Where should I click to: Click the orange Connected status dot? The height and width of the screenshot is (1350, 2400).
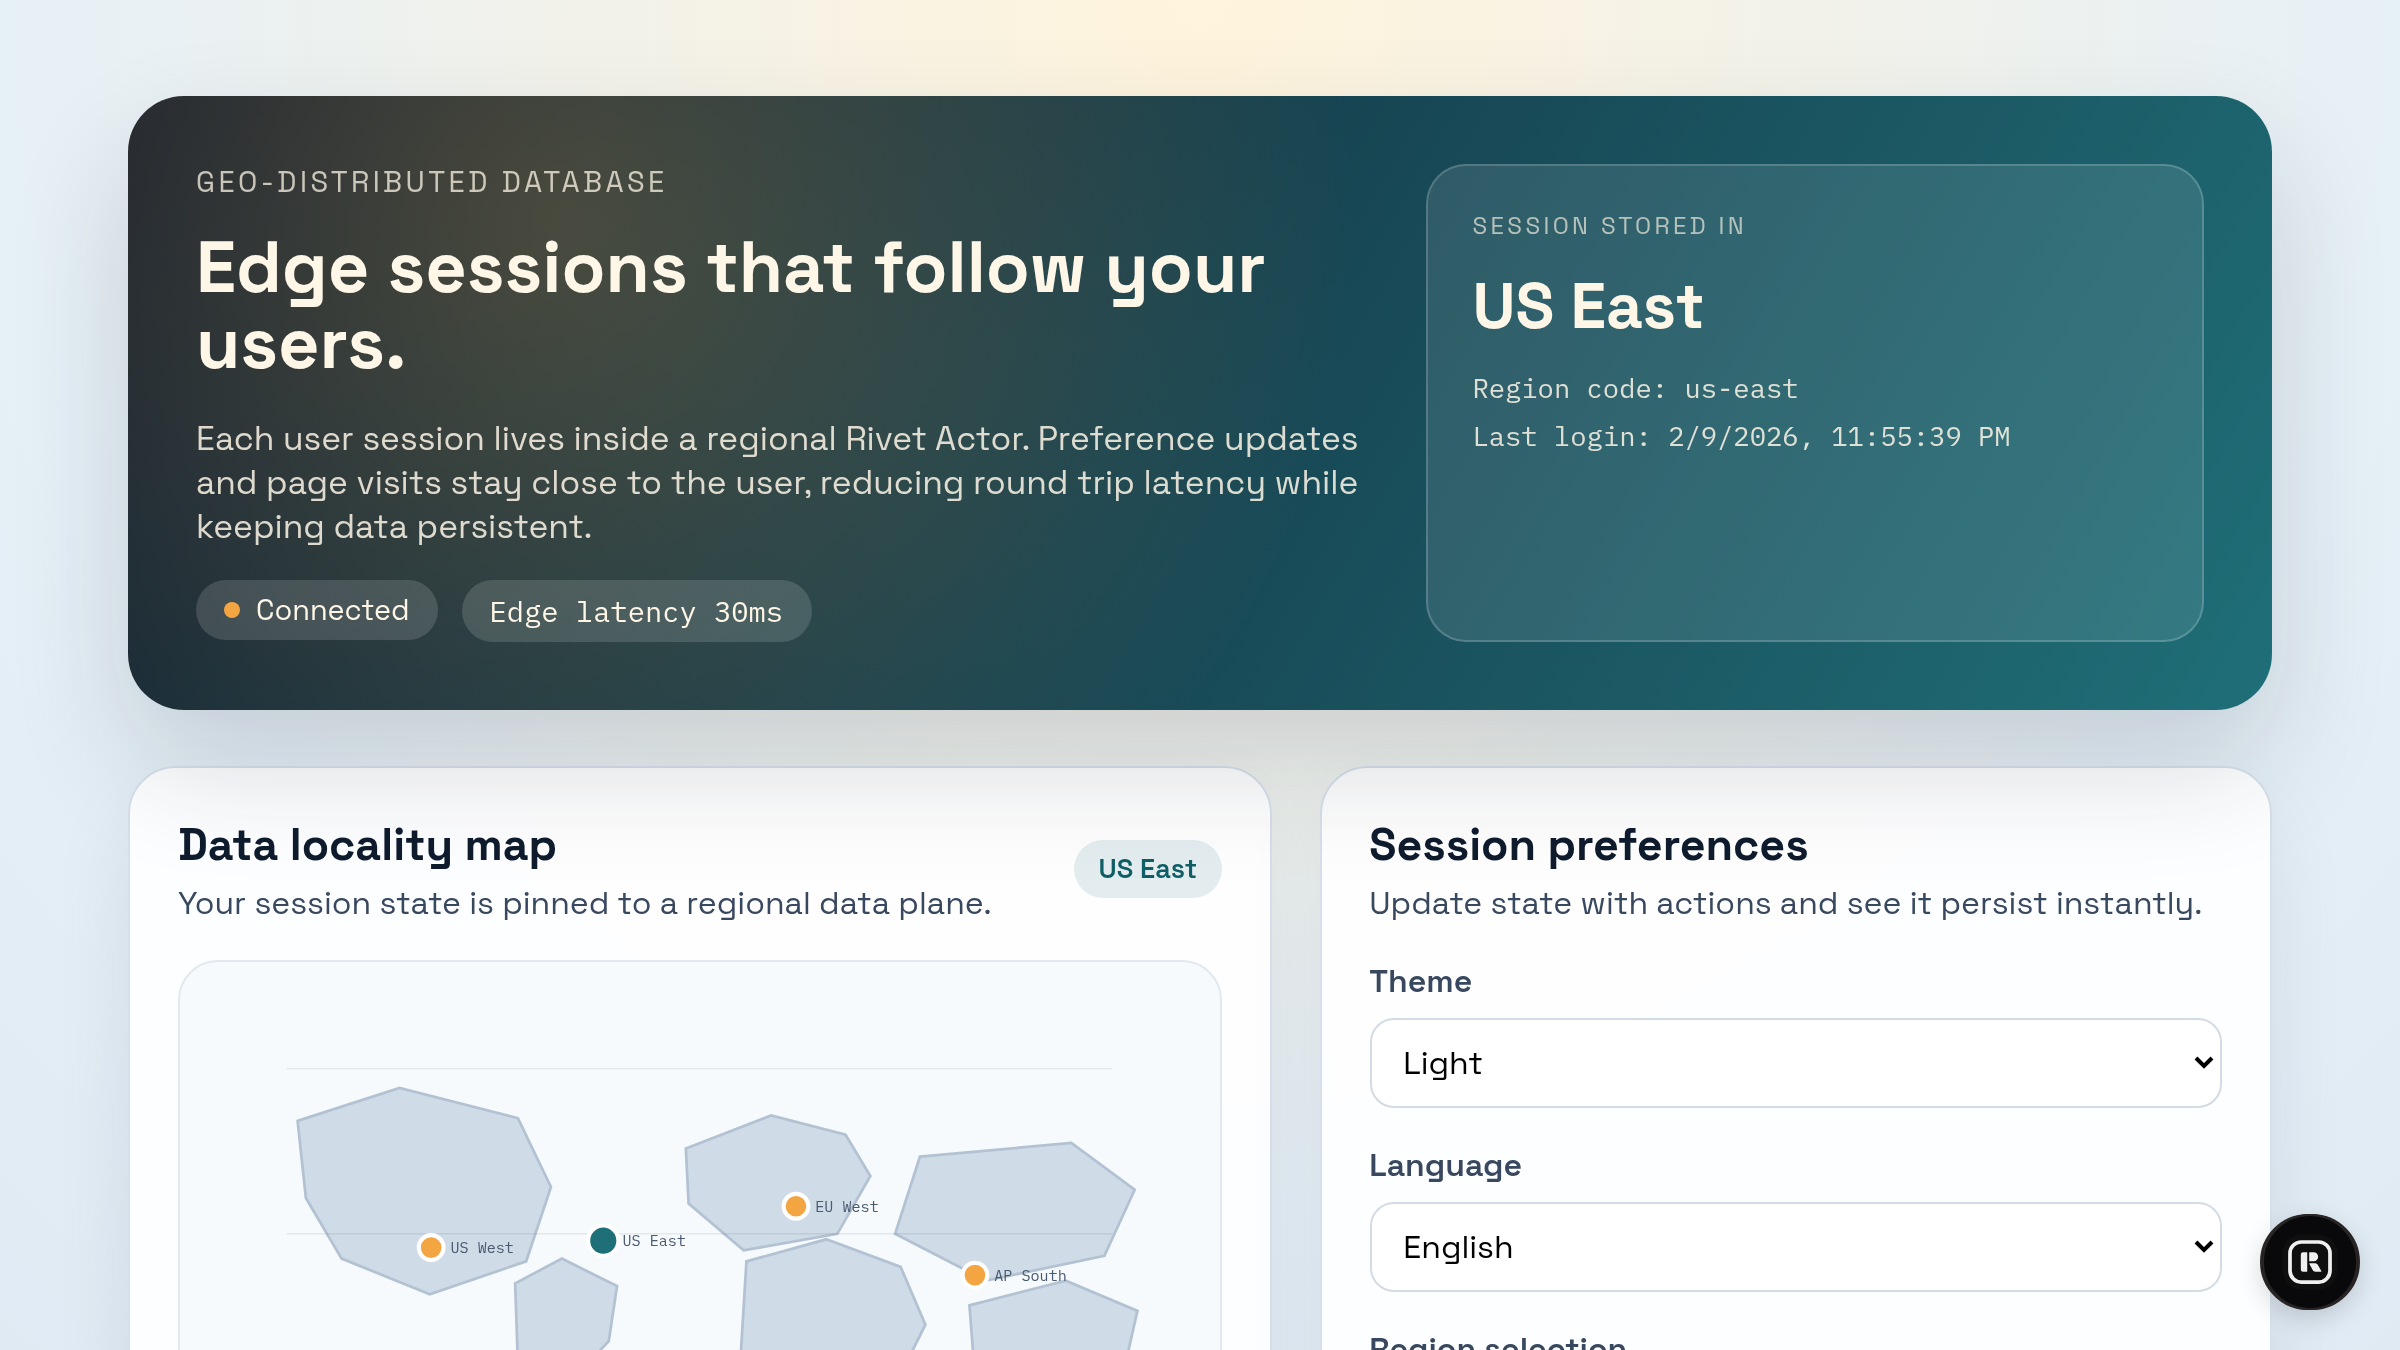pyautogui.click(x=232, y=610)
